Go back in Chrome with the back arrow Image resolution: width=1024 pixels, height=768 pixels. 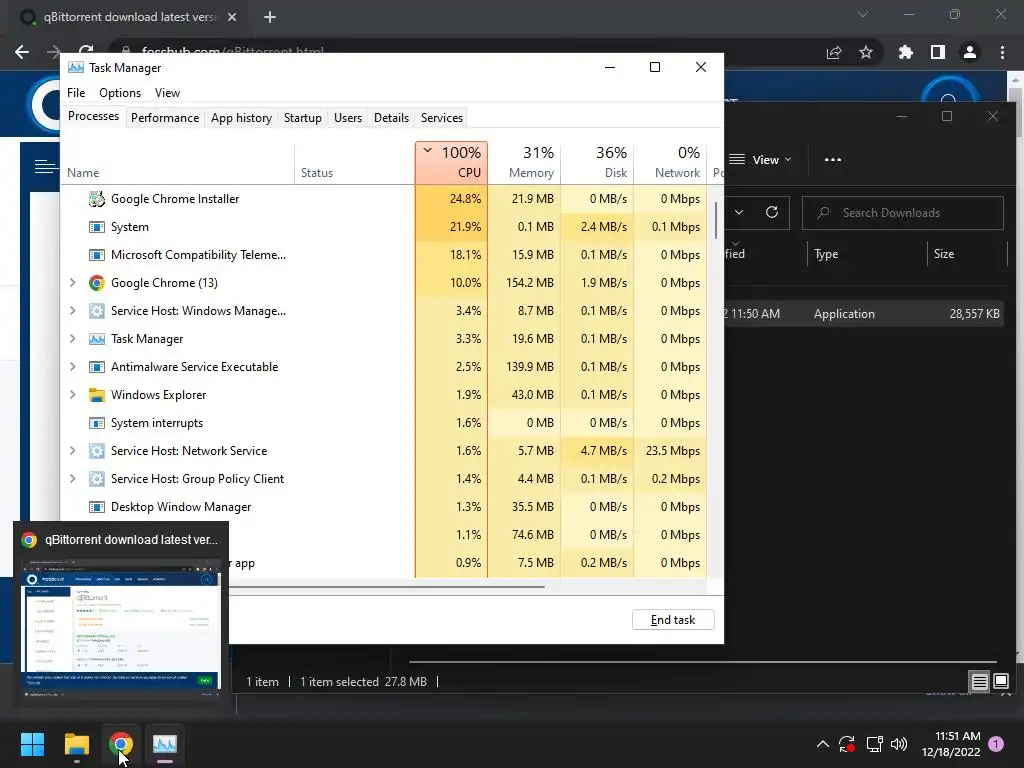(22, 52)
